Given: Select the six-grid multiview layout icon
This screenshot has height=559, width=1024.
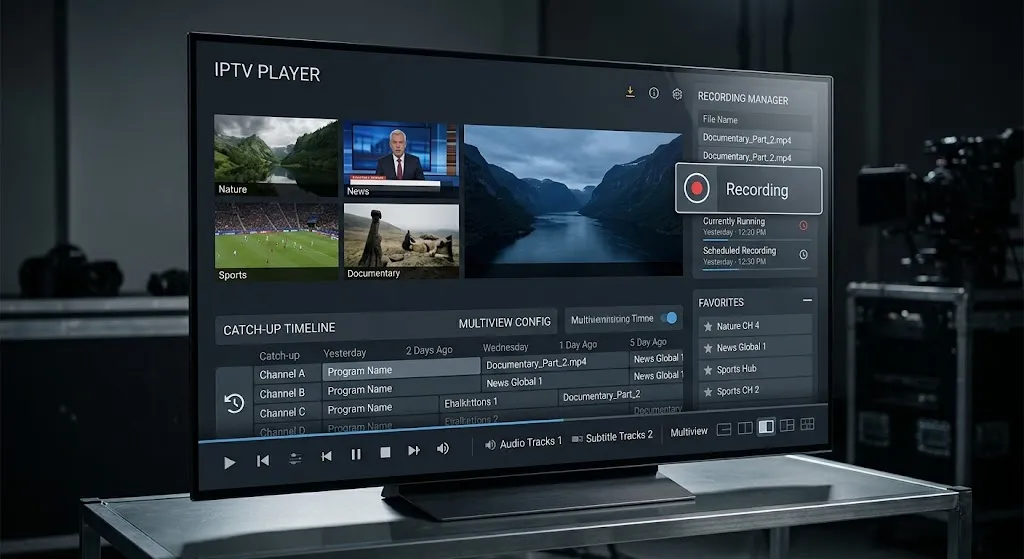Looking at the screenshot, I should [807, 424].
